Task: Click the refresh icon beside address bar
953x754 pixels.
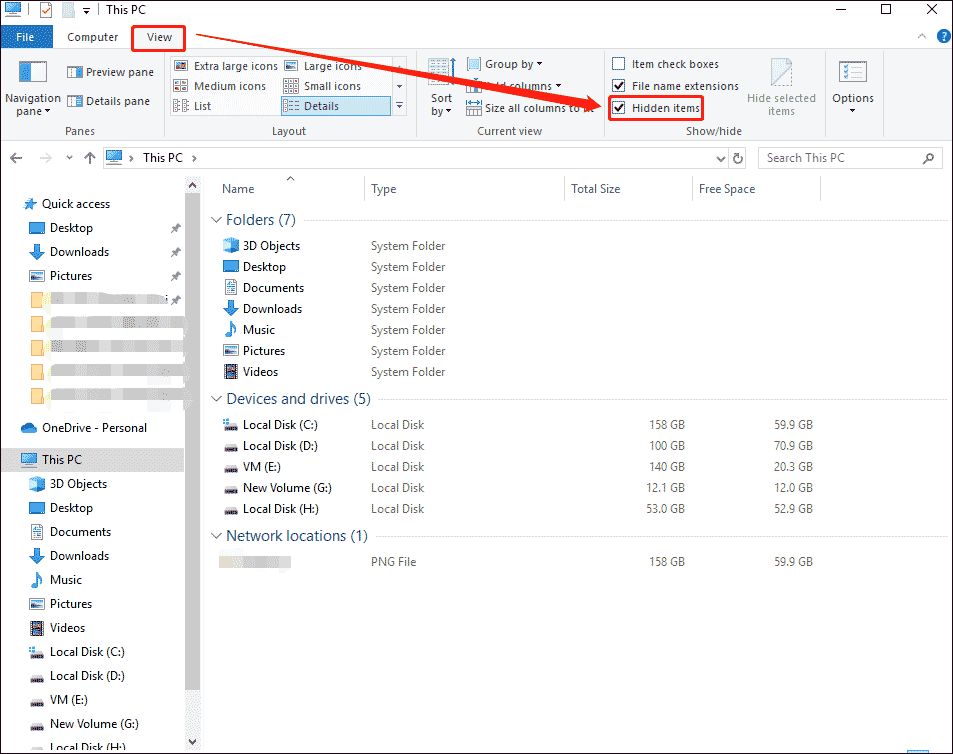Action: coord(738,158)
